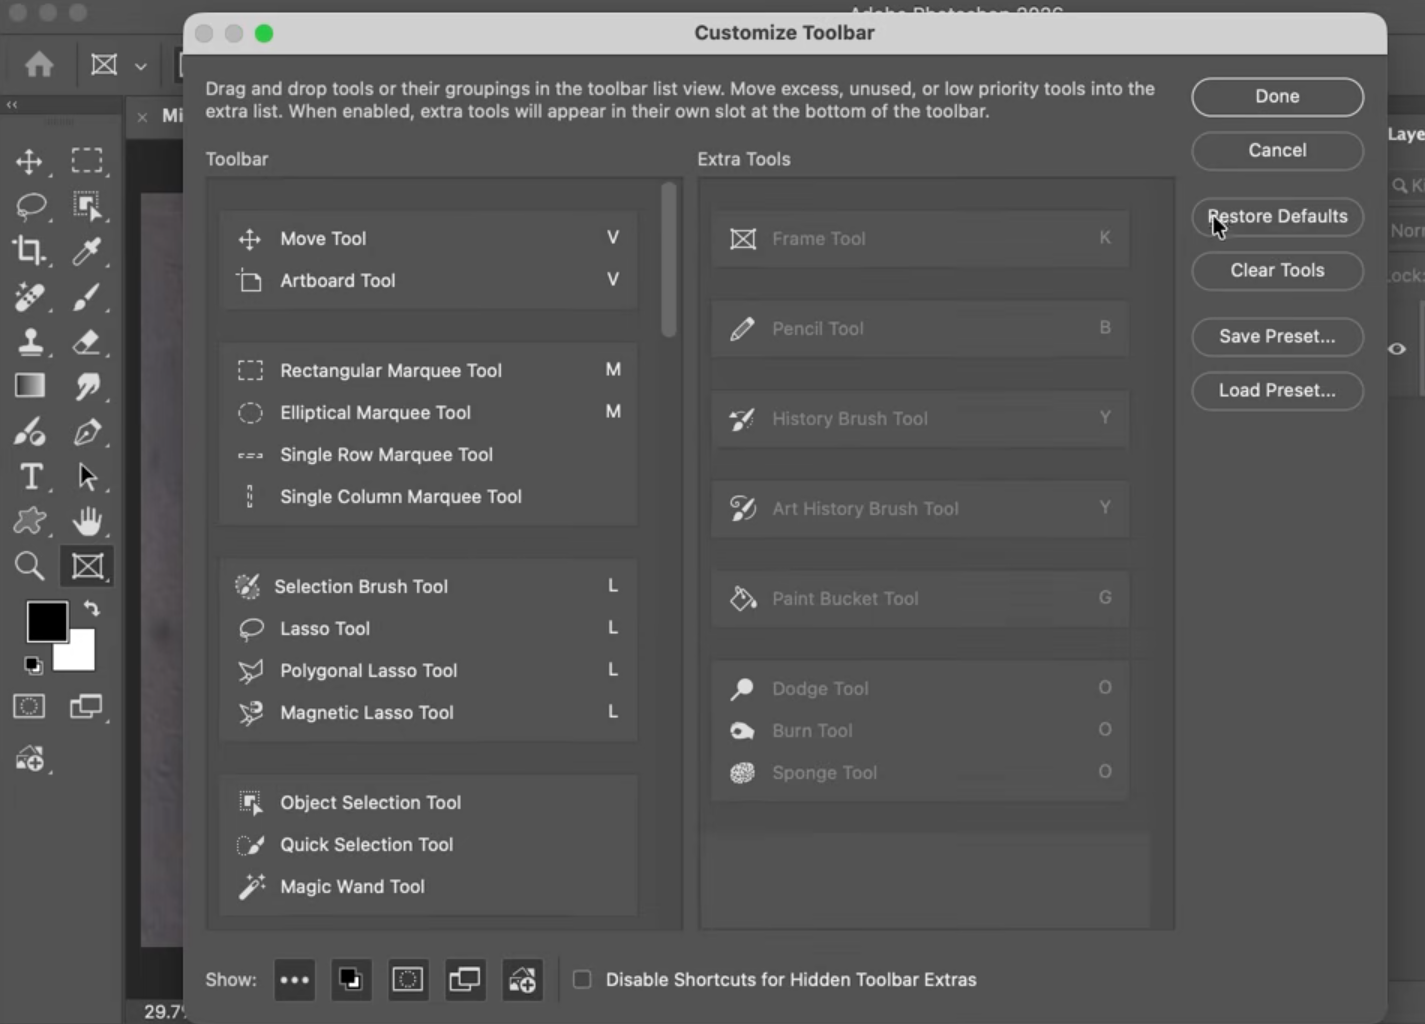This screenshot has width=1425, height=1024.
Task: Click the Clear Tools button
Action: tap(1277, 271)
